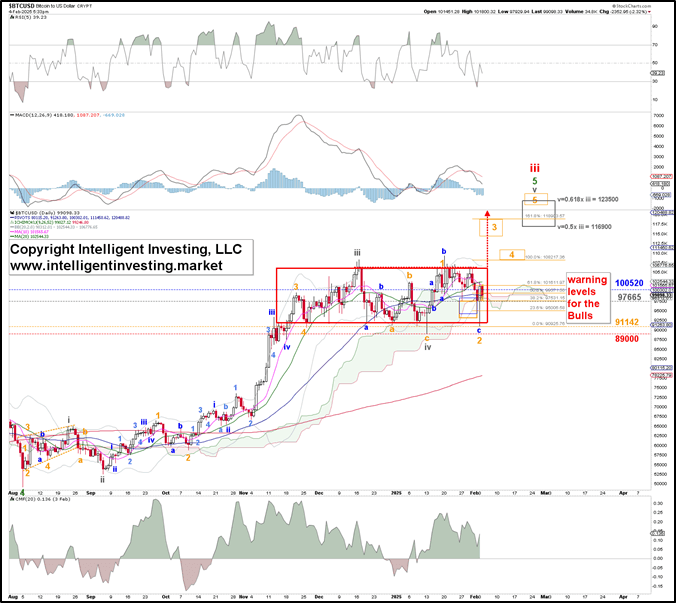Click the orange '2' below the blue 'c' label
Viewport: 676px width, 603px height.
pyautogui.click(x=479, y=341)
